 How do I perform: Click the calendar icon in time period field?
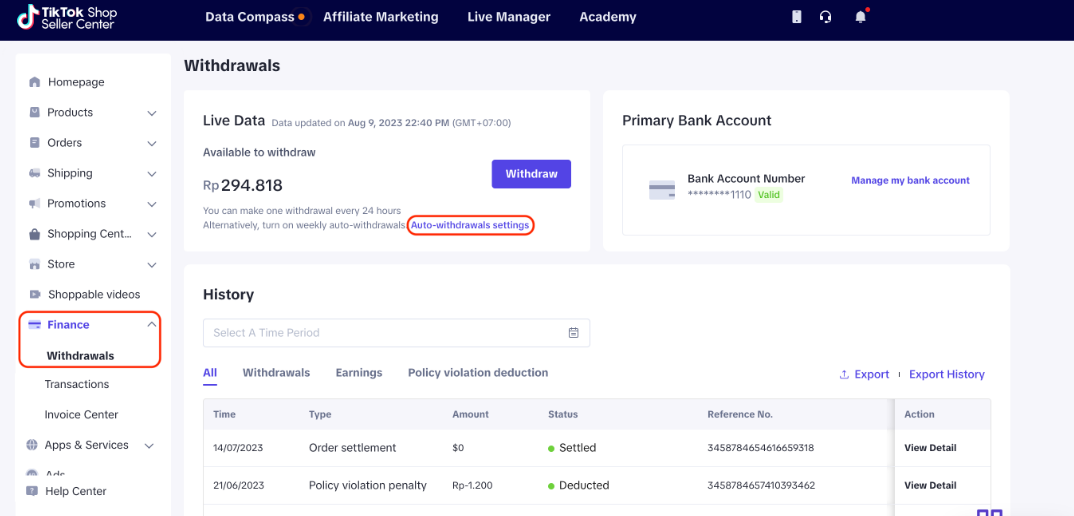(573, 333)
